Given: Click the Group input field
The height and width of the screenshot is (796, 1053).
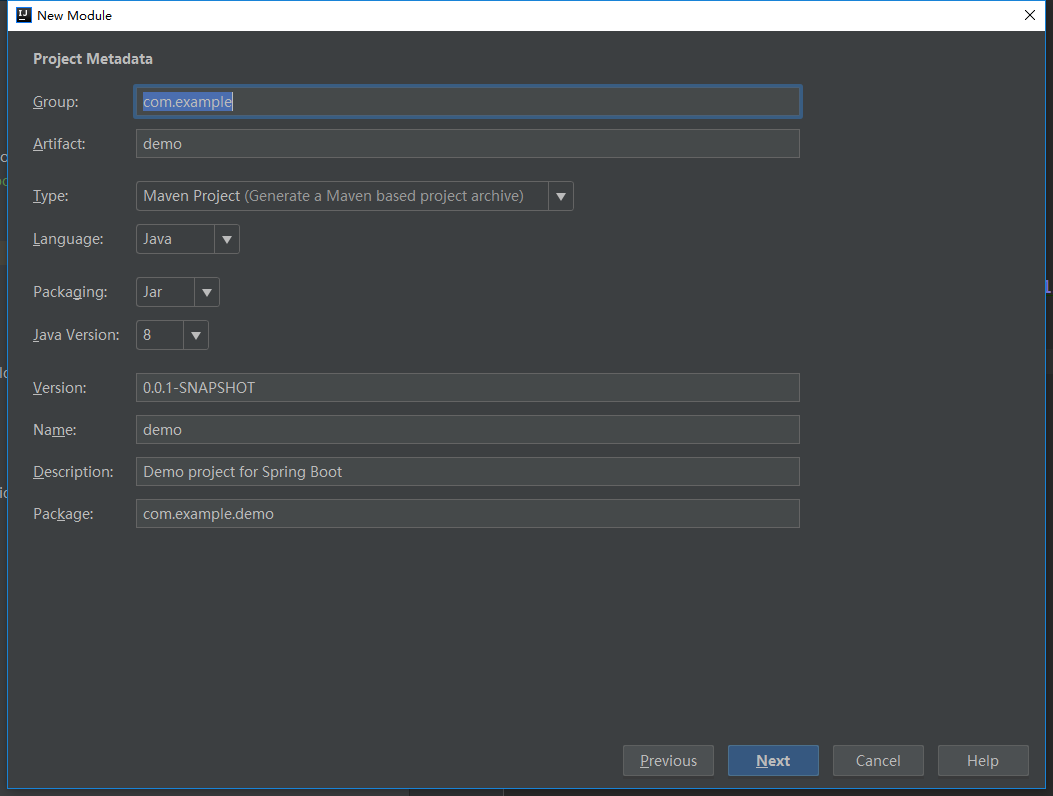Looking at the screenshot, I should click(x=467, y=102).
